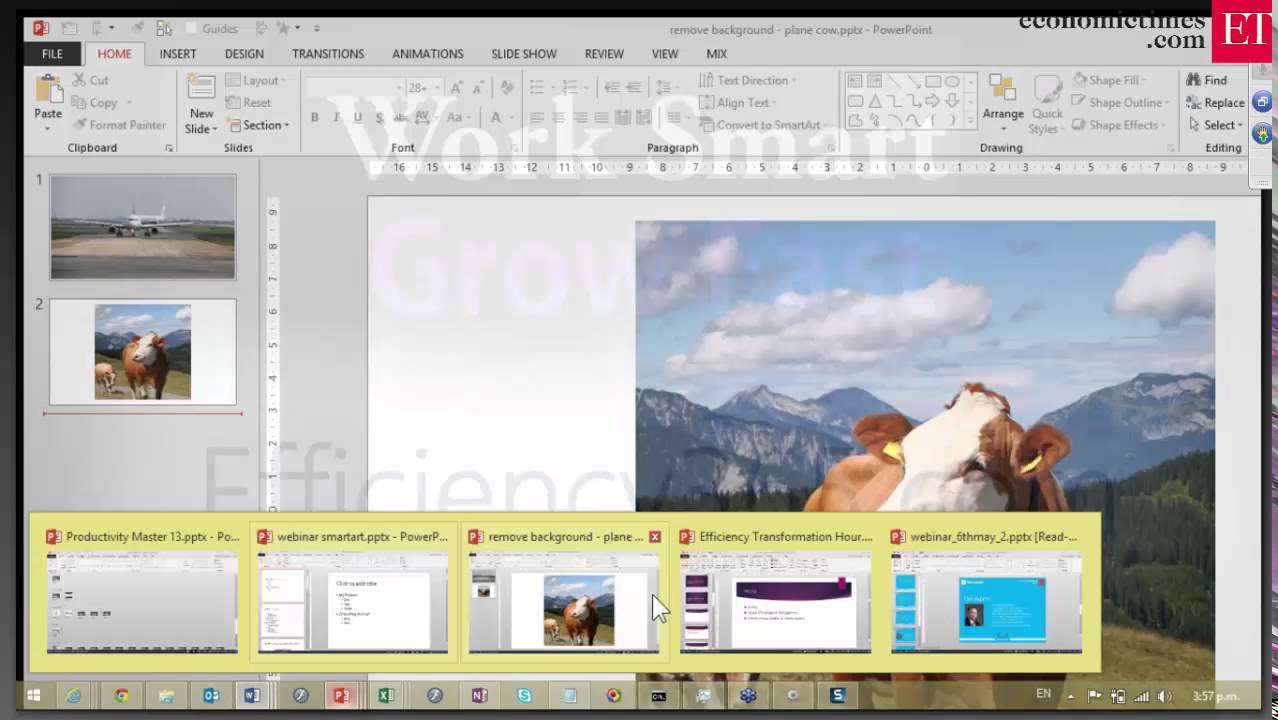Click the Replace button

tap(1216, 103)
